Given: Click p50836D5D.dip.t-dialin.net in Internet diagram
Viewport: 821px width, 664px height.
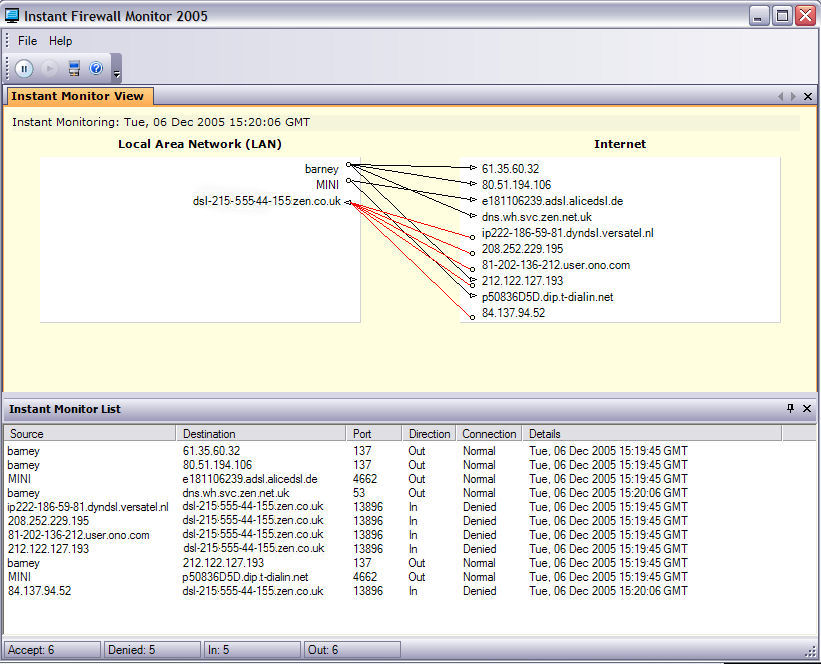Looking at the screenshot, I should point(548,297).
